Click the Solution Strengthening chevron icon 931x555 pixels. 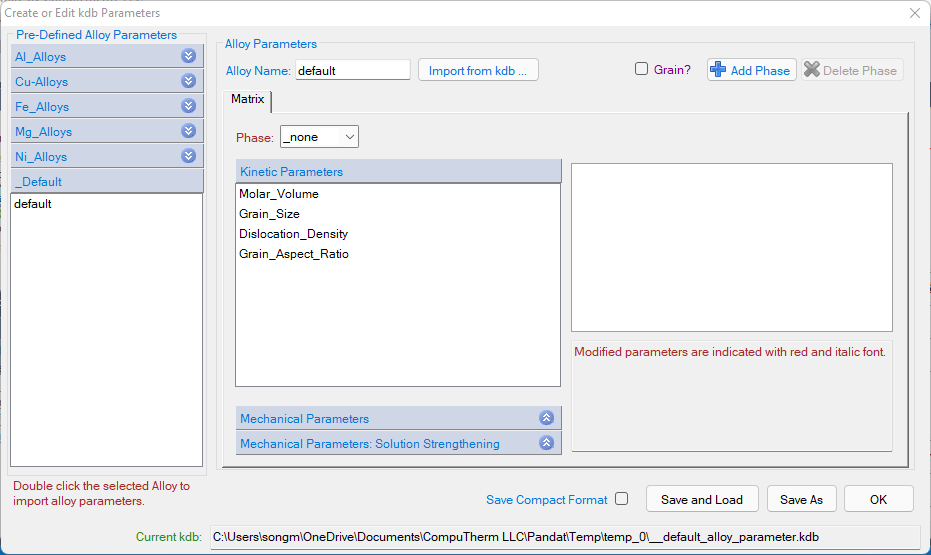(x=546, y=444)
